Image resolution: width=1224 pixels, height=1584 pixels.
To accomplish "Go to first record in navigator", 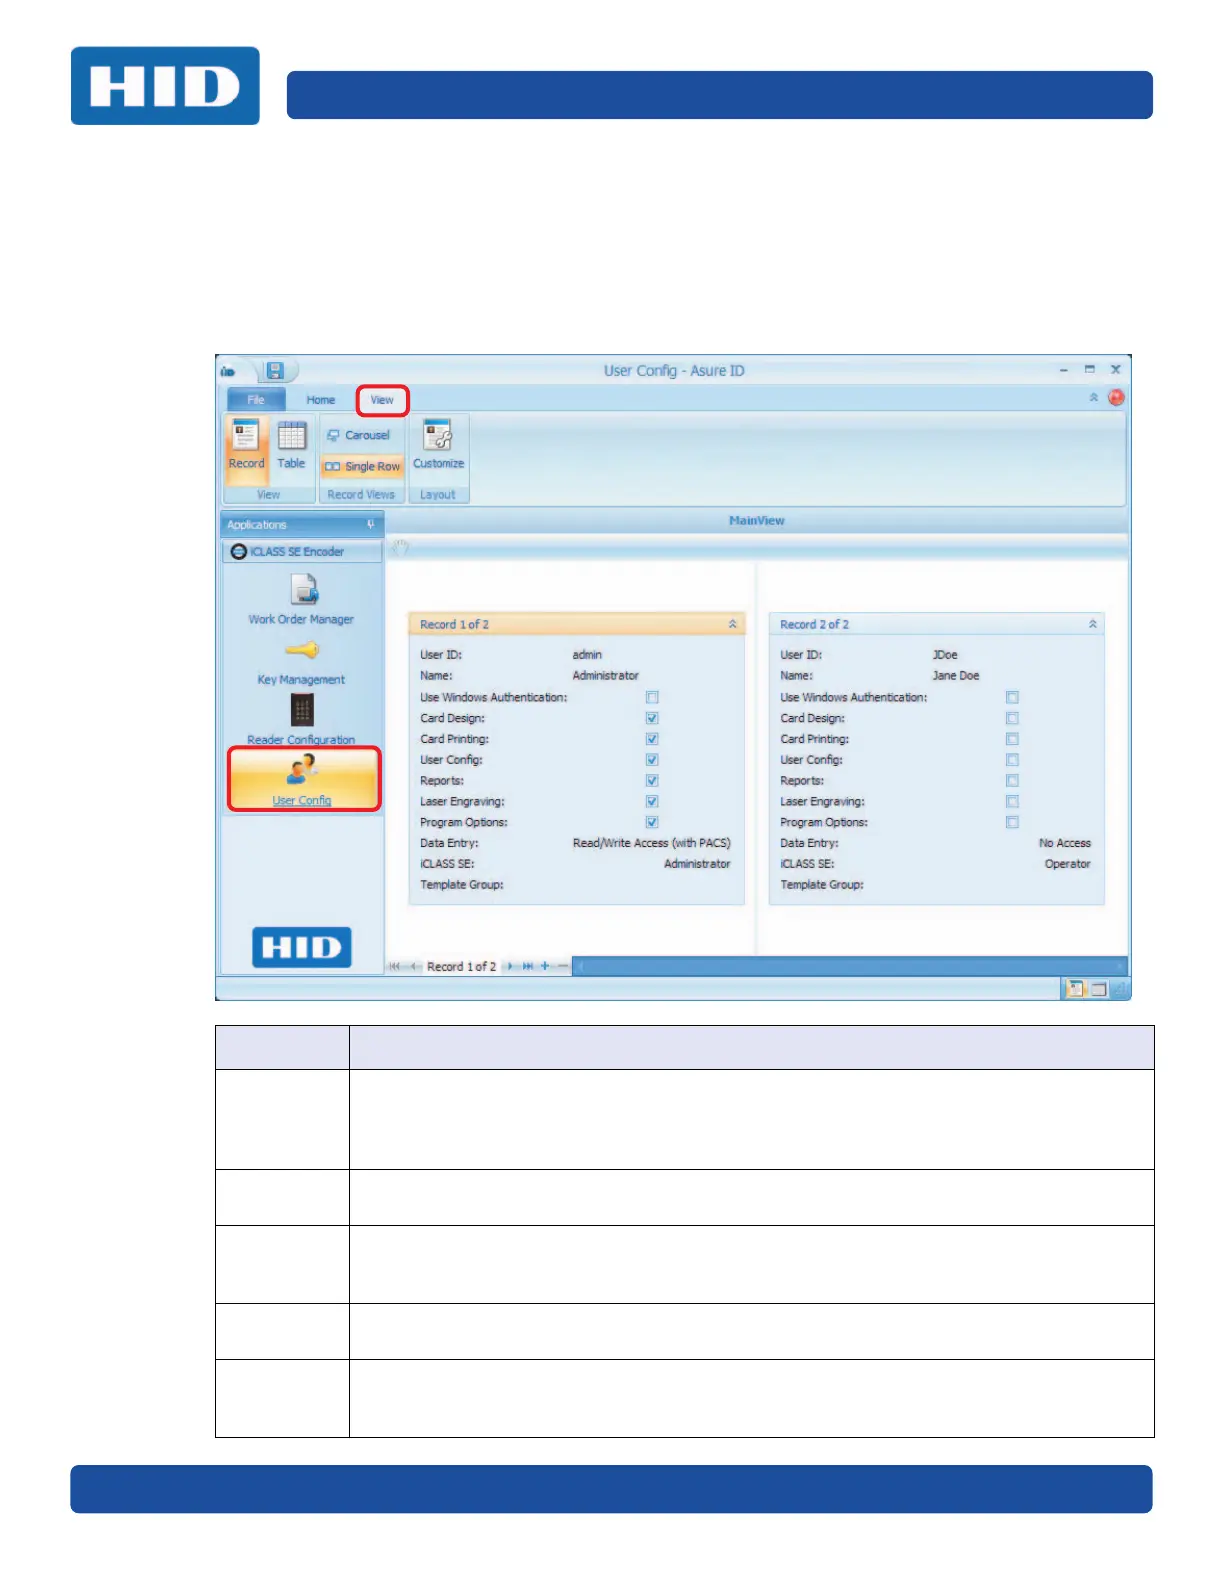I will click(395, 967).
